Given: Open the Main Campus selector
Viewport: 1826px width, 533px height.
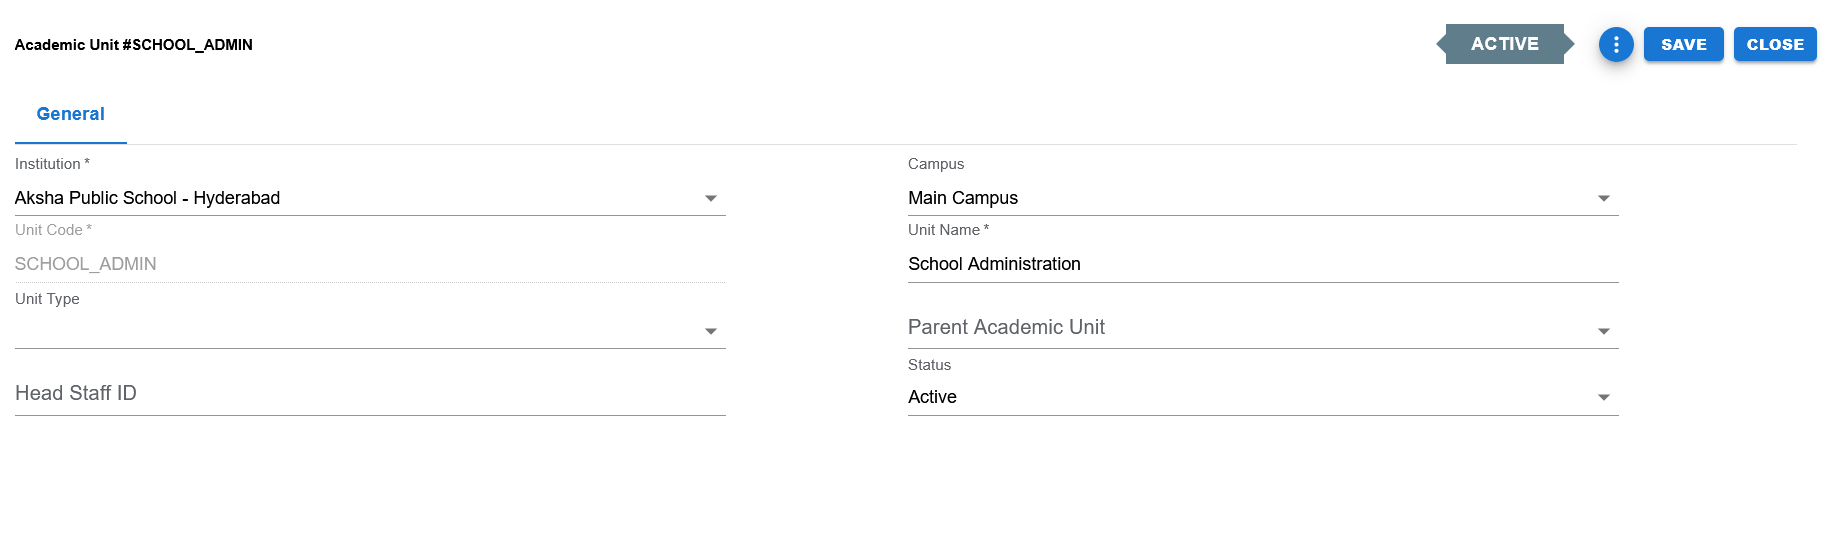Looking at the screenshot, I should pos(1263,198).
